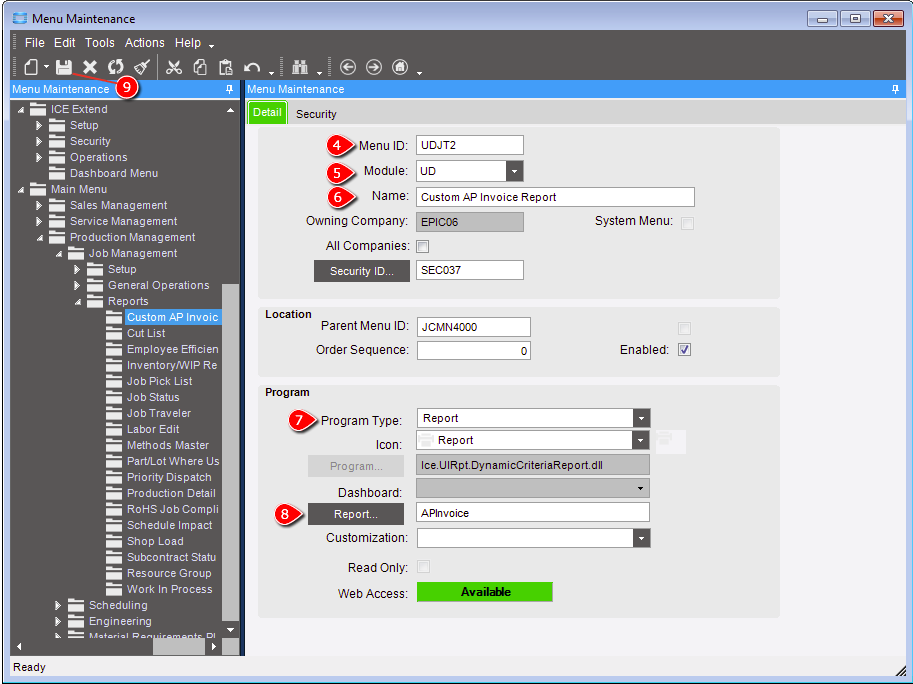This screenshot has width=913, height=684.
Task: Toggle the All Companies checkbox
Action: (423, 246)
